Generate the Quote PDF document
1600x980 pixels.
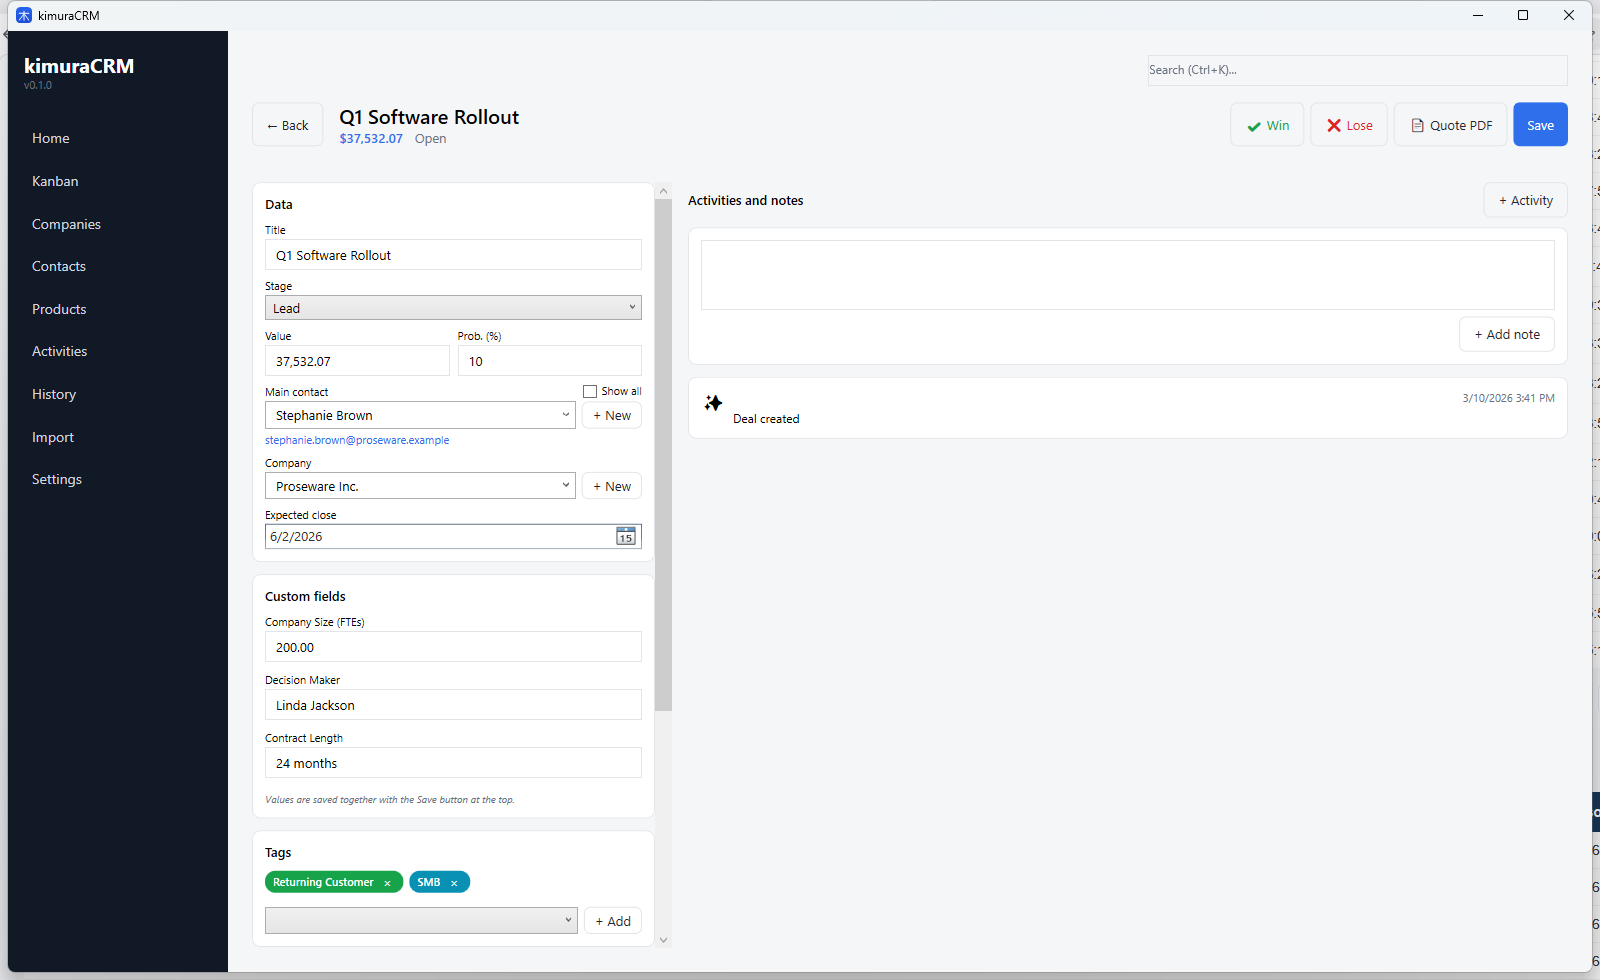pos(1450,125)
